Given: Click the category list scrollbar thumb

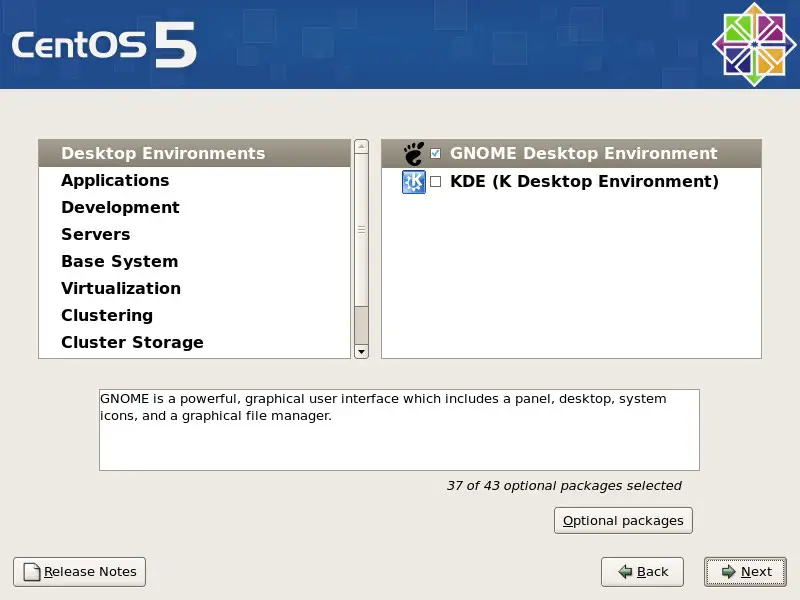Looking at the screenshot, I should (x=361, y=230).
